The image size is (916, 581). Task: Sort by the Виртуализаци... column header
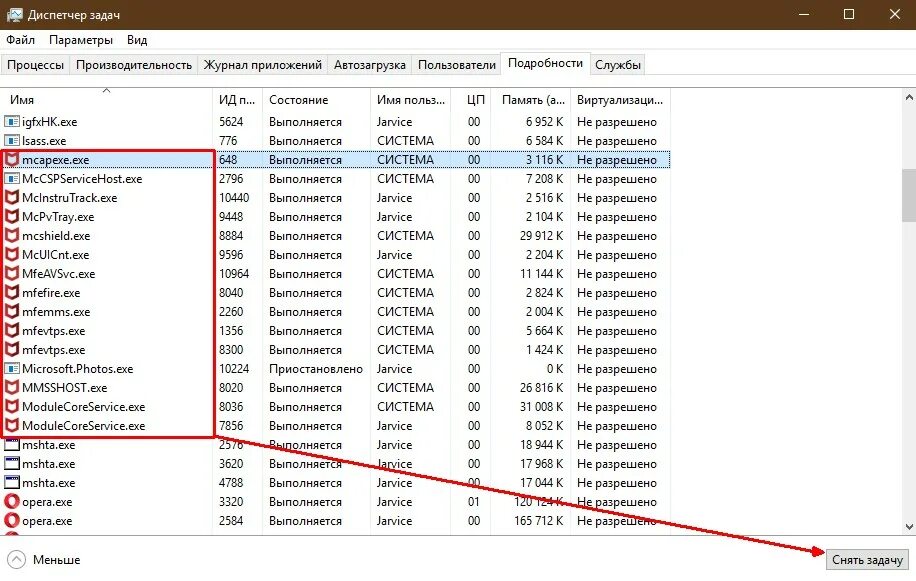620,100
